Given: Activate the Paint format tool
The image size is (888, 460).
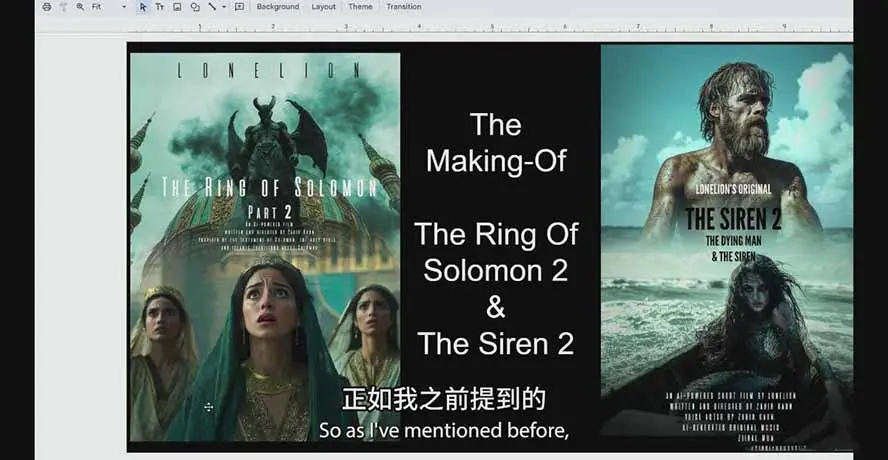Looking at the screenshot, I should click(62, 7).
